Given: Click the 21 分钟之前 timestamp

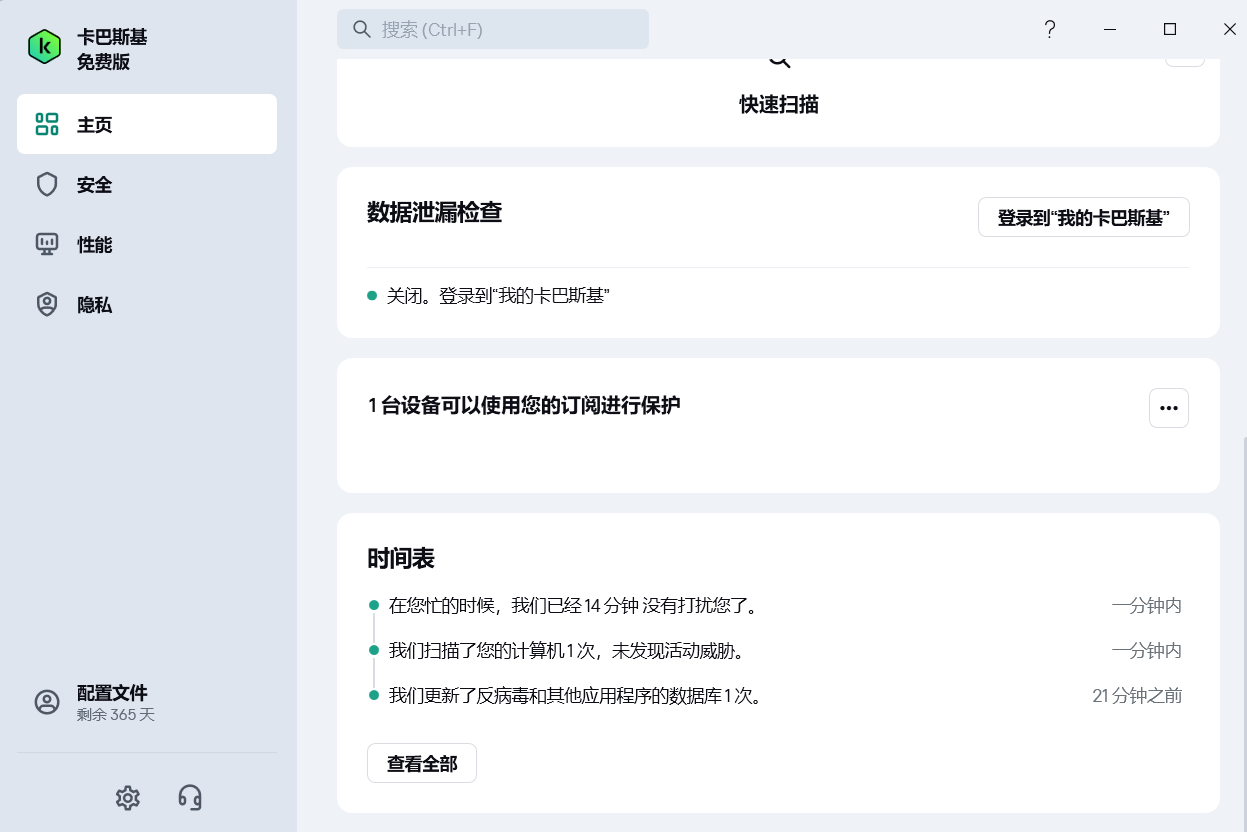Looking at the screenshot, I should point(1137,696).
